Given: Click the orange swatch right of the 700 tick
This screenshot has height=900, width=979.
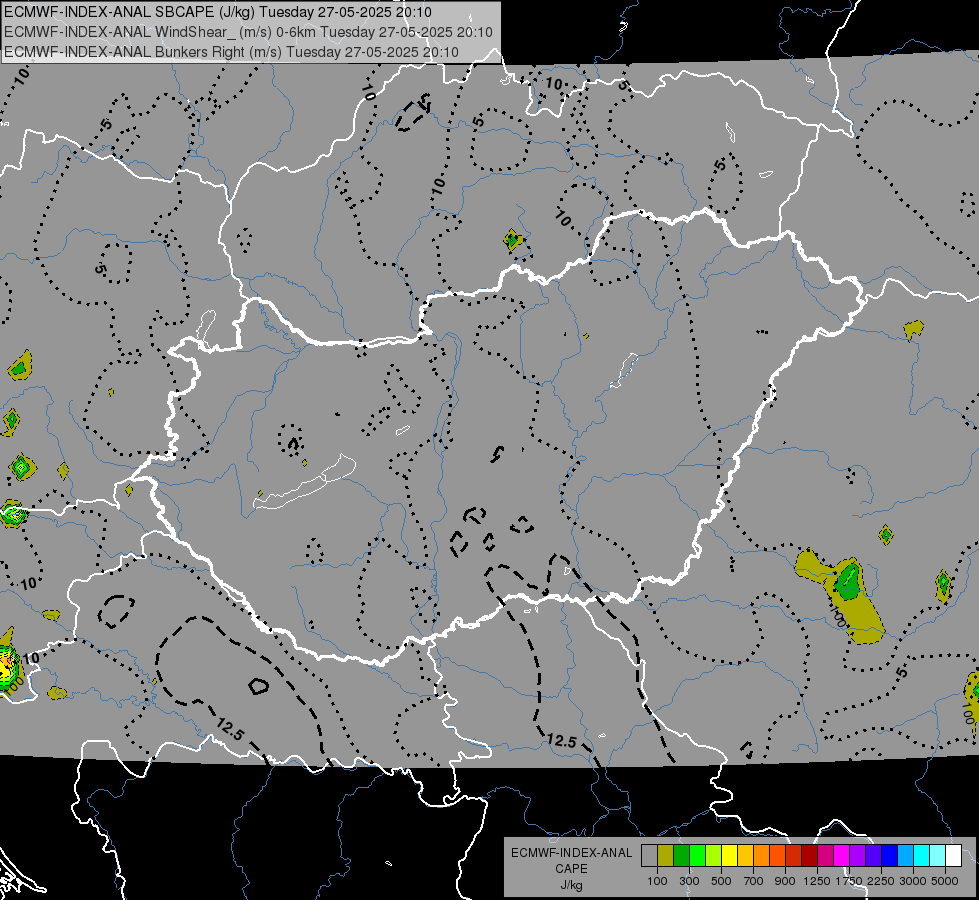Looking at the screenshot, I should [x=762, y=856].
